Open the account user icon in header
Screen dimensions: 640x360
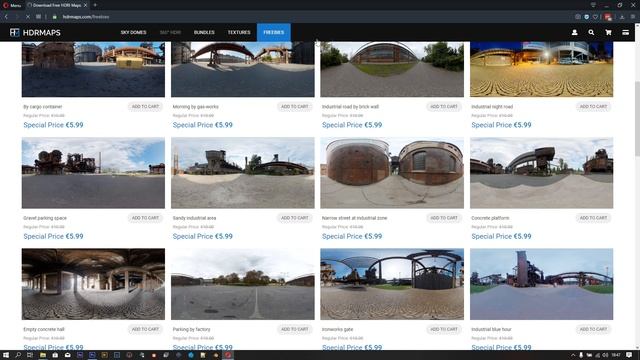[574, 32]
